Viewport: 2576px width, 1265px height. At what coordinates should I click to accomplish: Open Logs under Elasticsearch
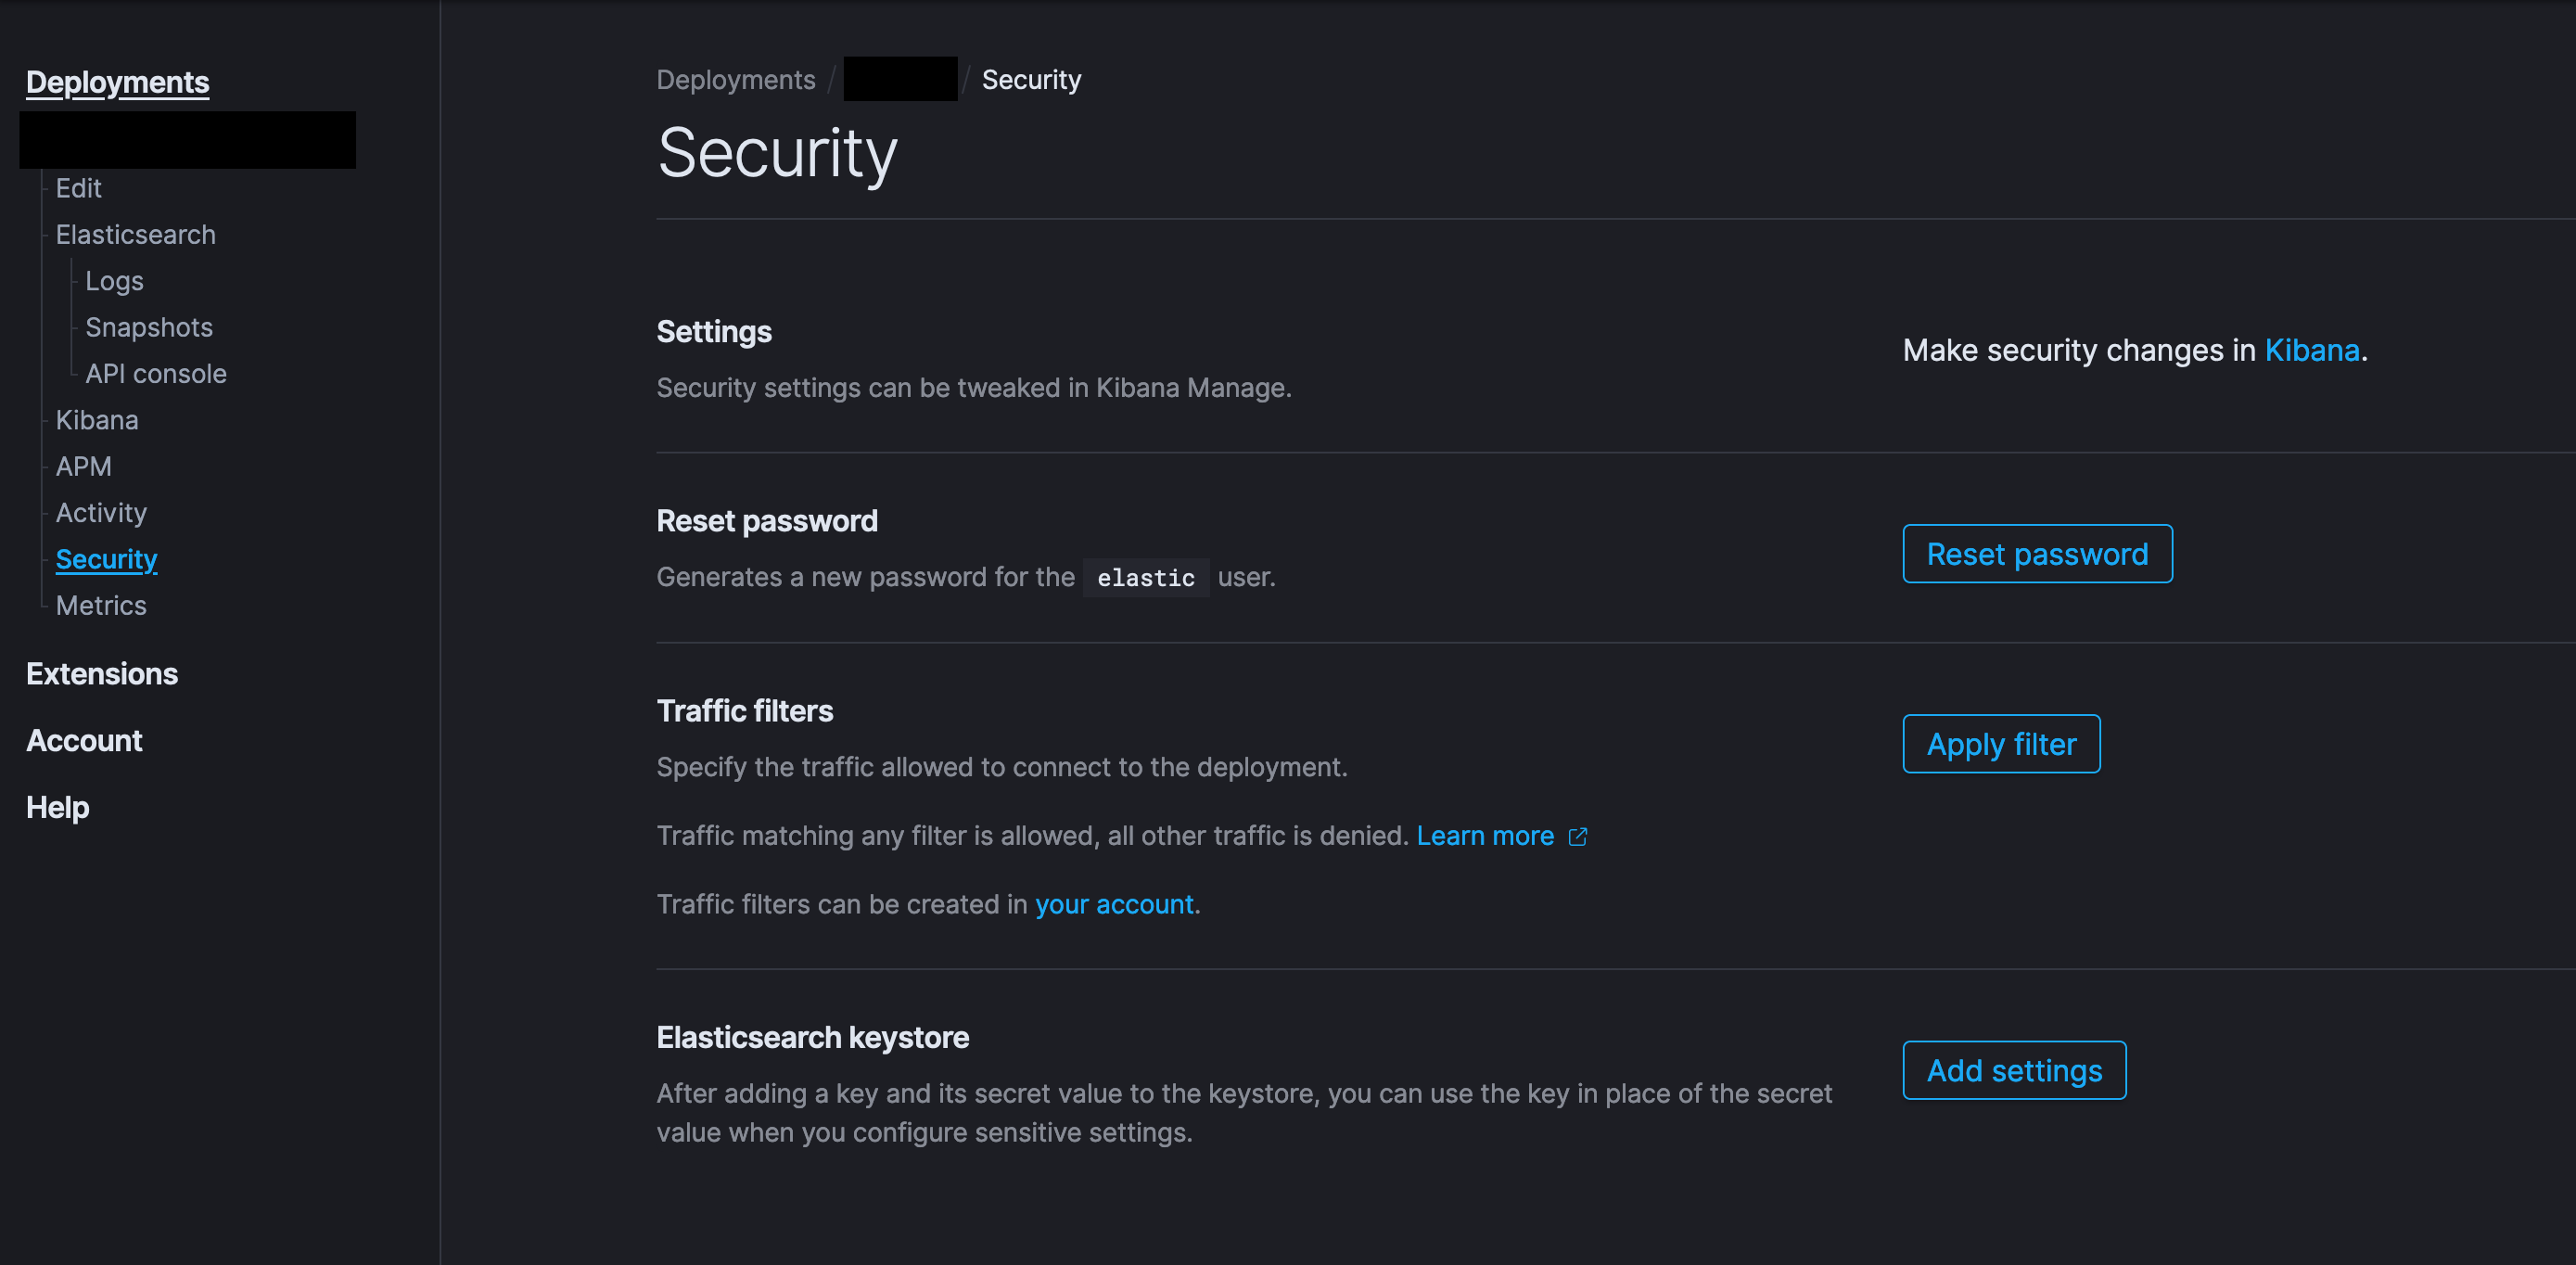pyautogui.click(x=114, y=281)
